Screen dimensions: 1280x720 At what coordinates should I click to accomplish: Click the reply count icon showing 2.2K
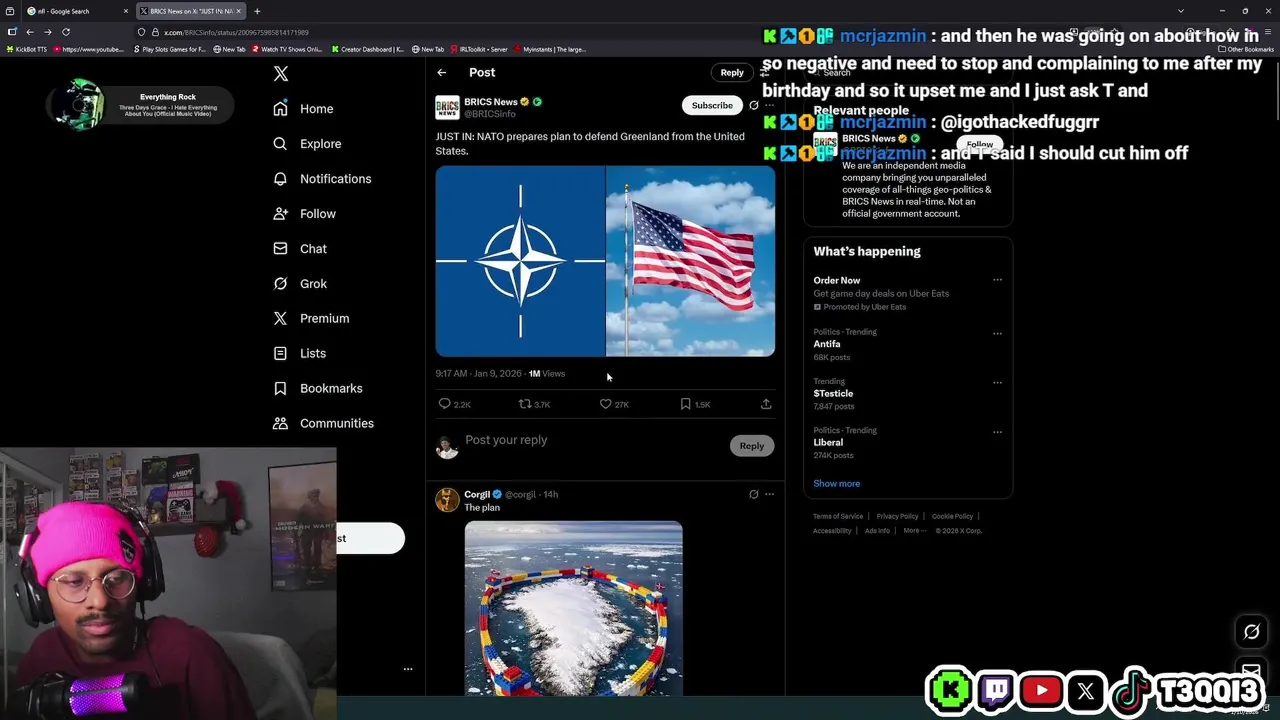(x=445, y=404)
